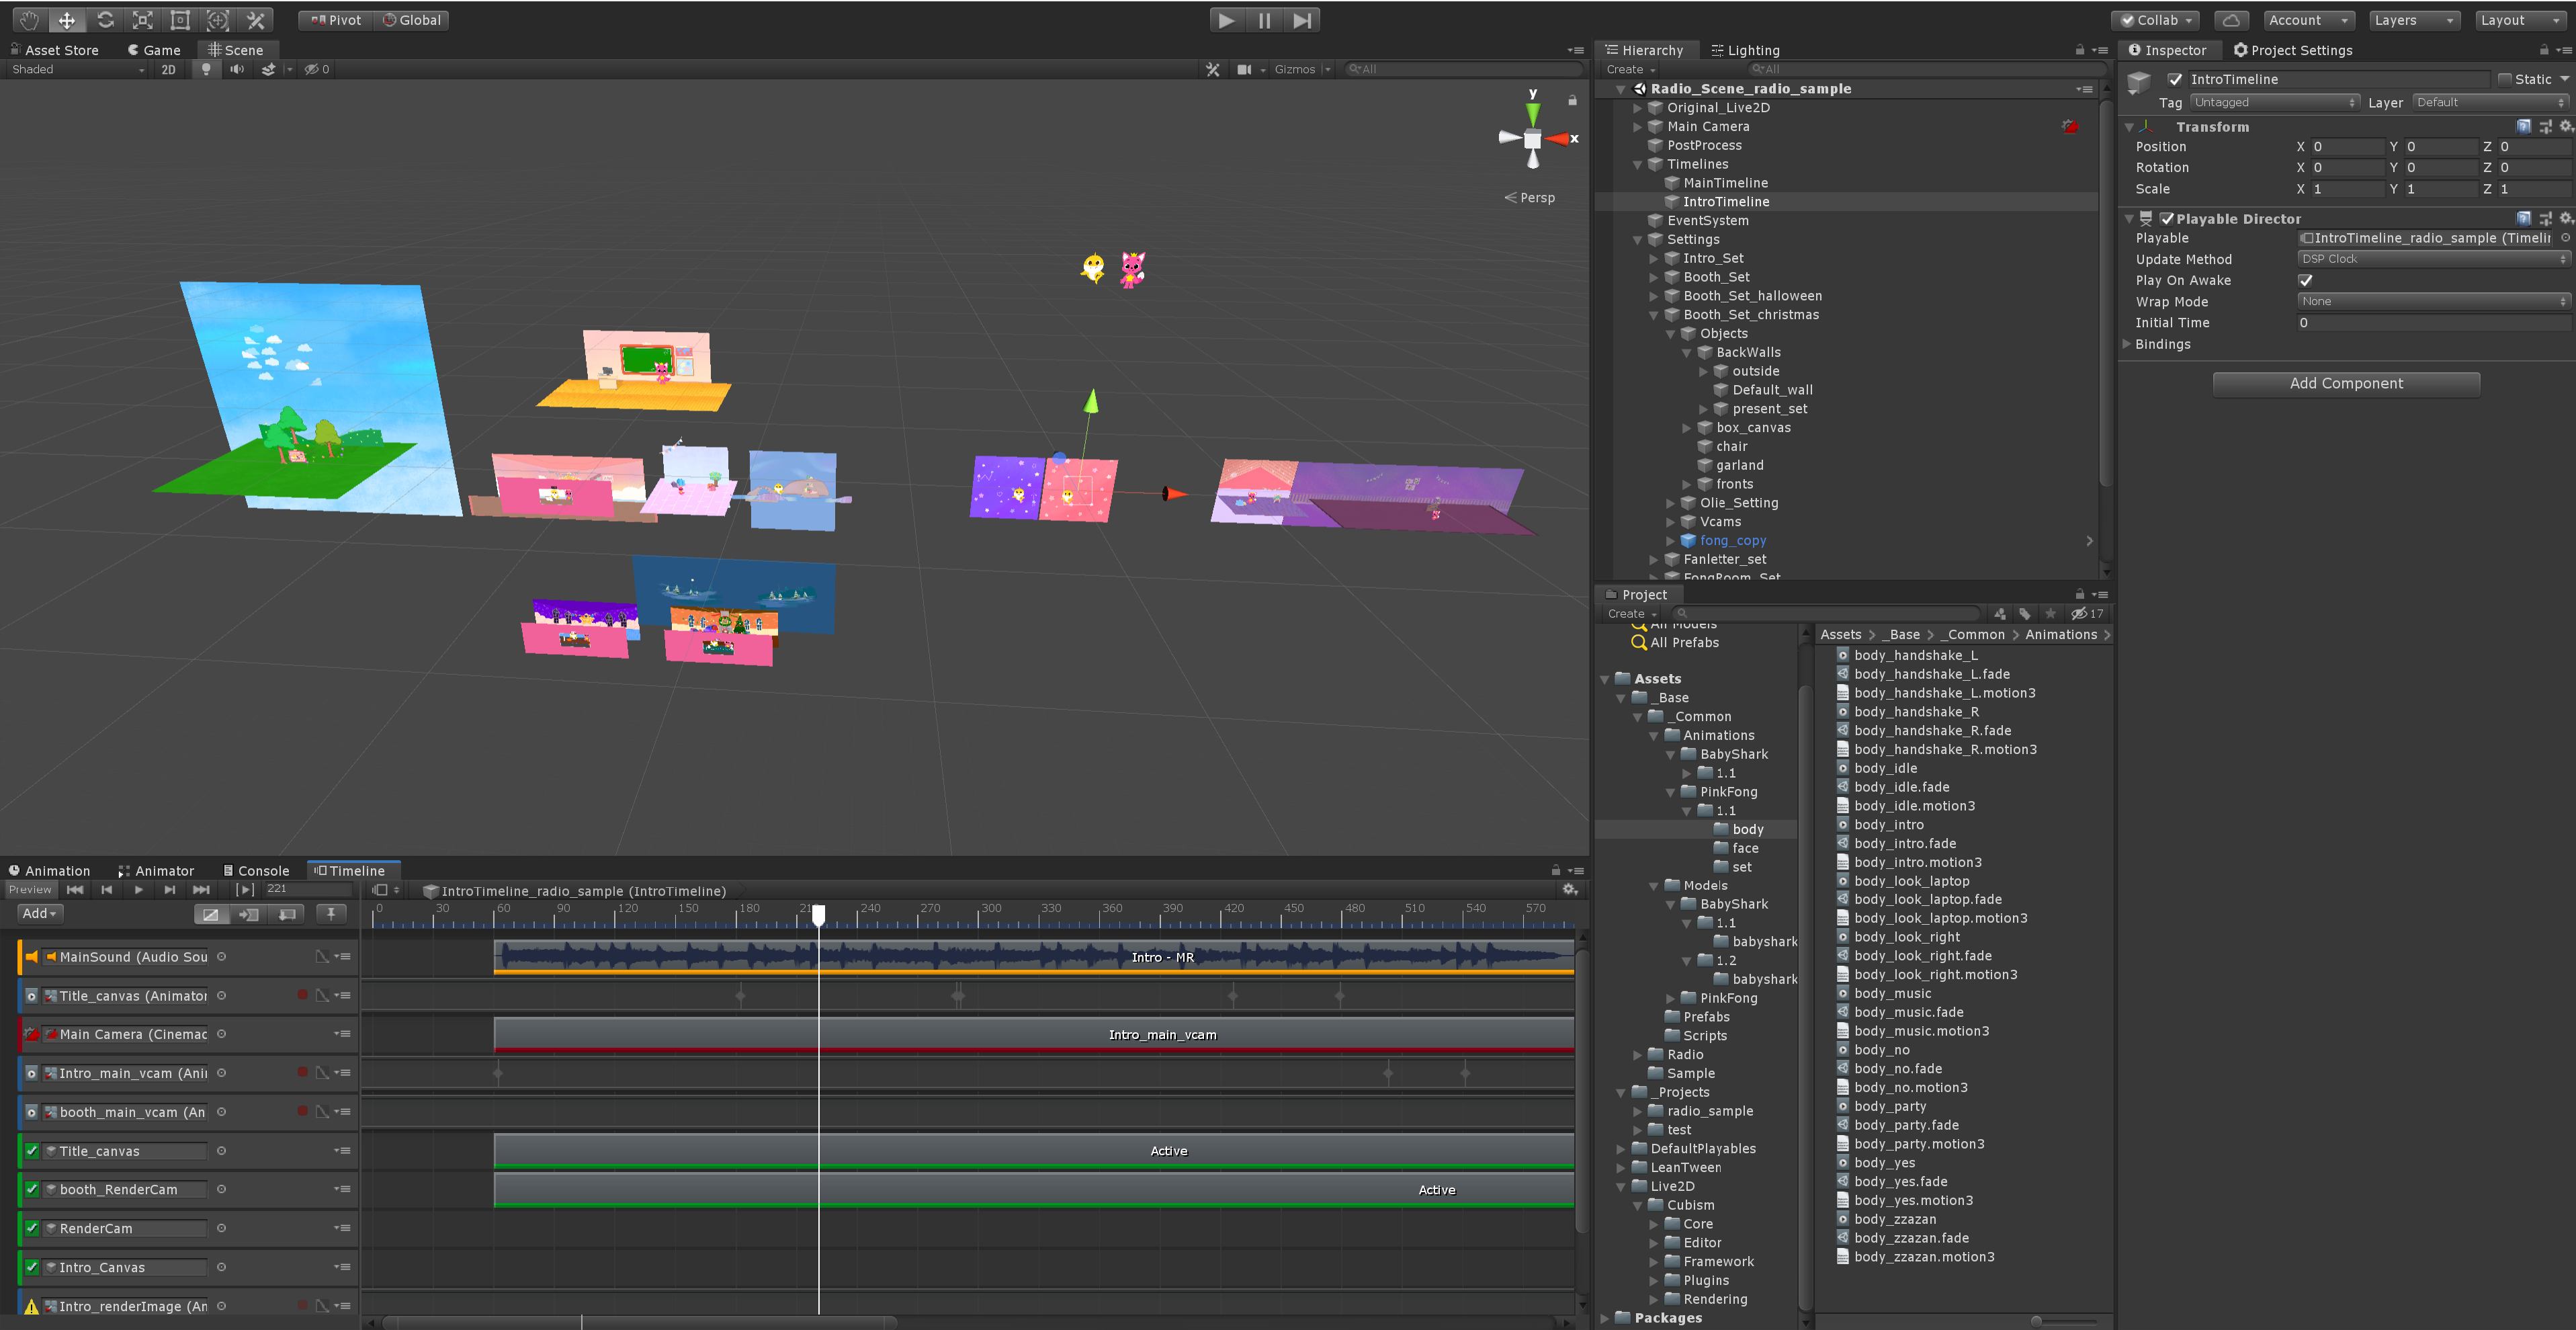The width and height of the screenshot is (2576, 1330).
Task: Open the custom editor tools icon
Action: [256, 20]
